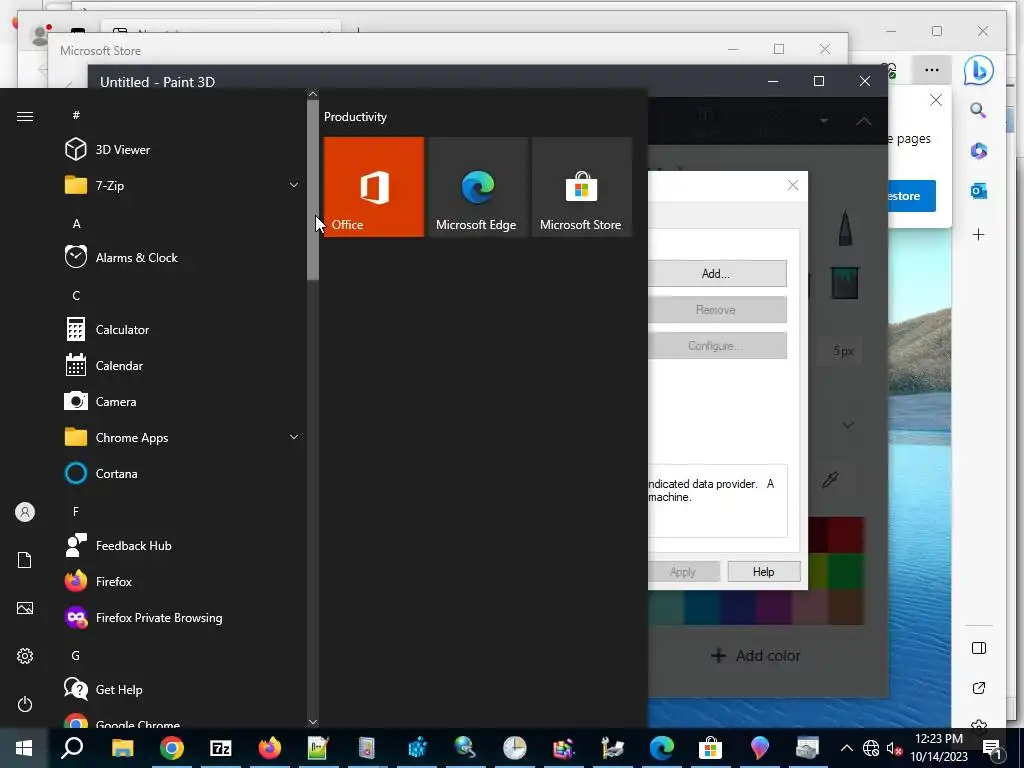This screenshot has height=768, width=1024.
Task: Click Edge Settings and more ellipsis
Action: tap(932, 70)
